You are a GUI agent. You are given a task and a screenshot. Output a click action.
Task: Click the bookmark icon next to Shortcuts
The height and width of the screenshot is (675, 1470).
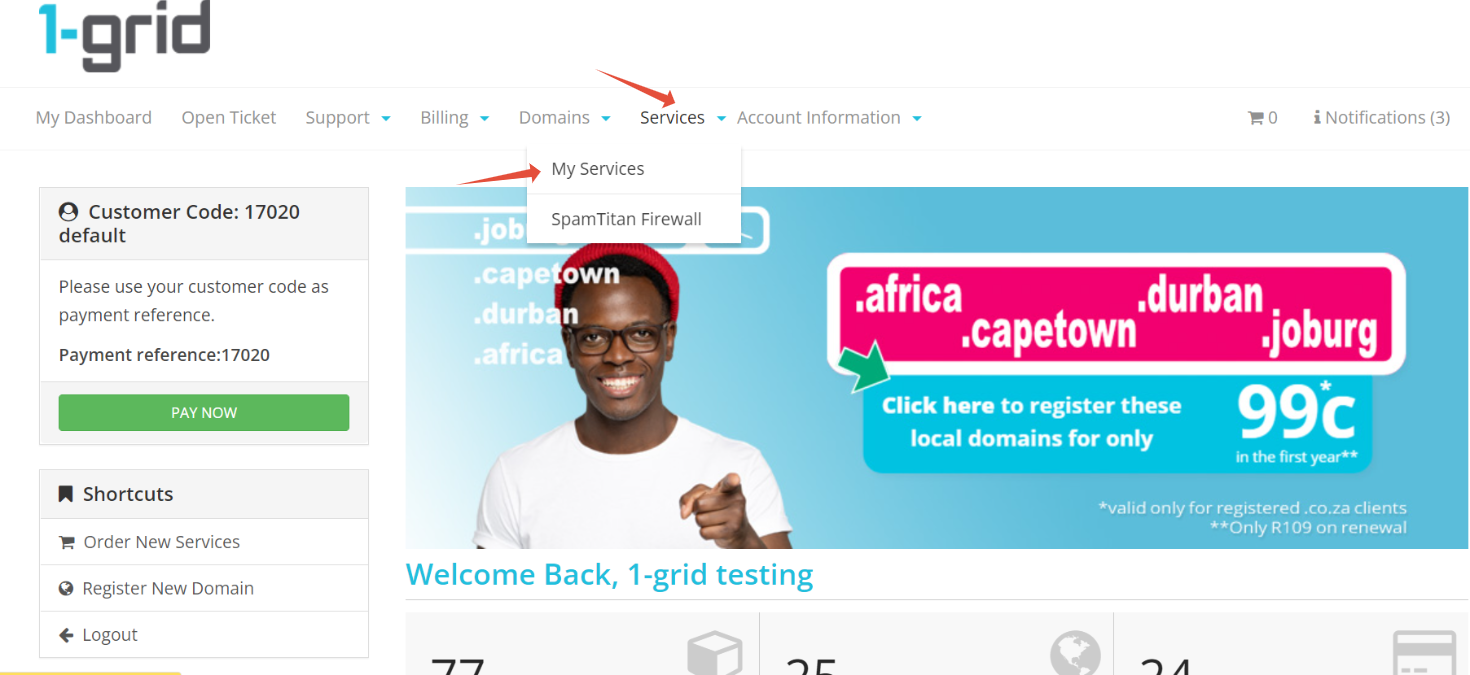click(66, 494)
